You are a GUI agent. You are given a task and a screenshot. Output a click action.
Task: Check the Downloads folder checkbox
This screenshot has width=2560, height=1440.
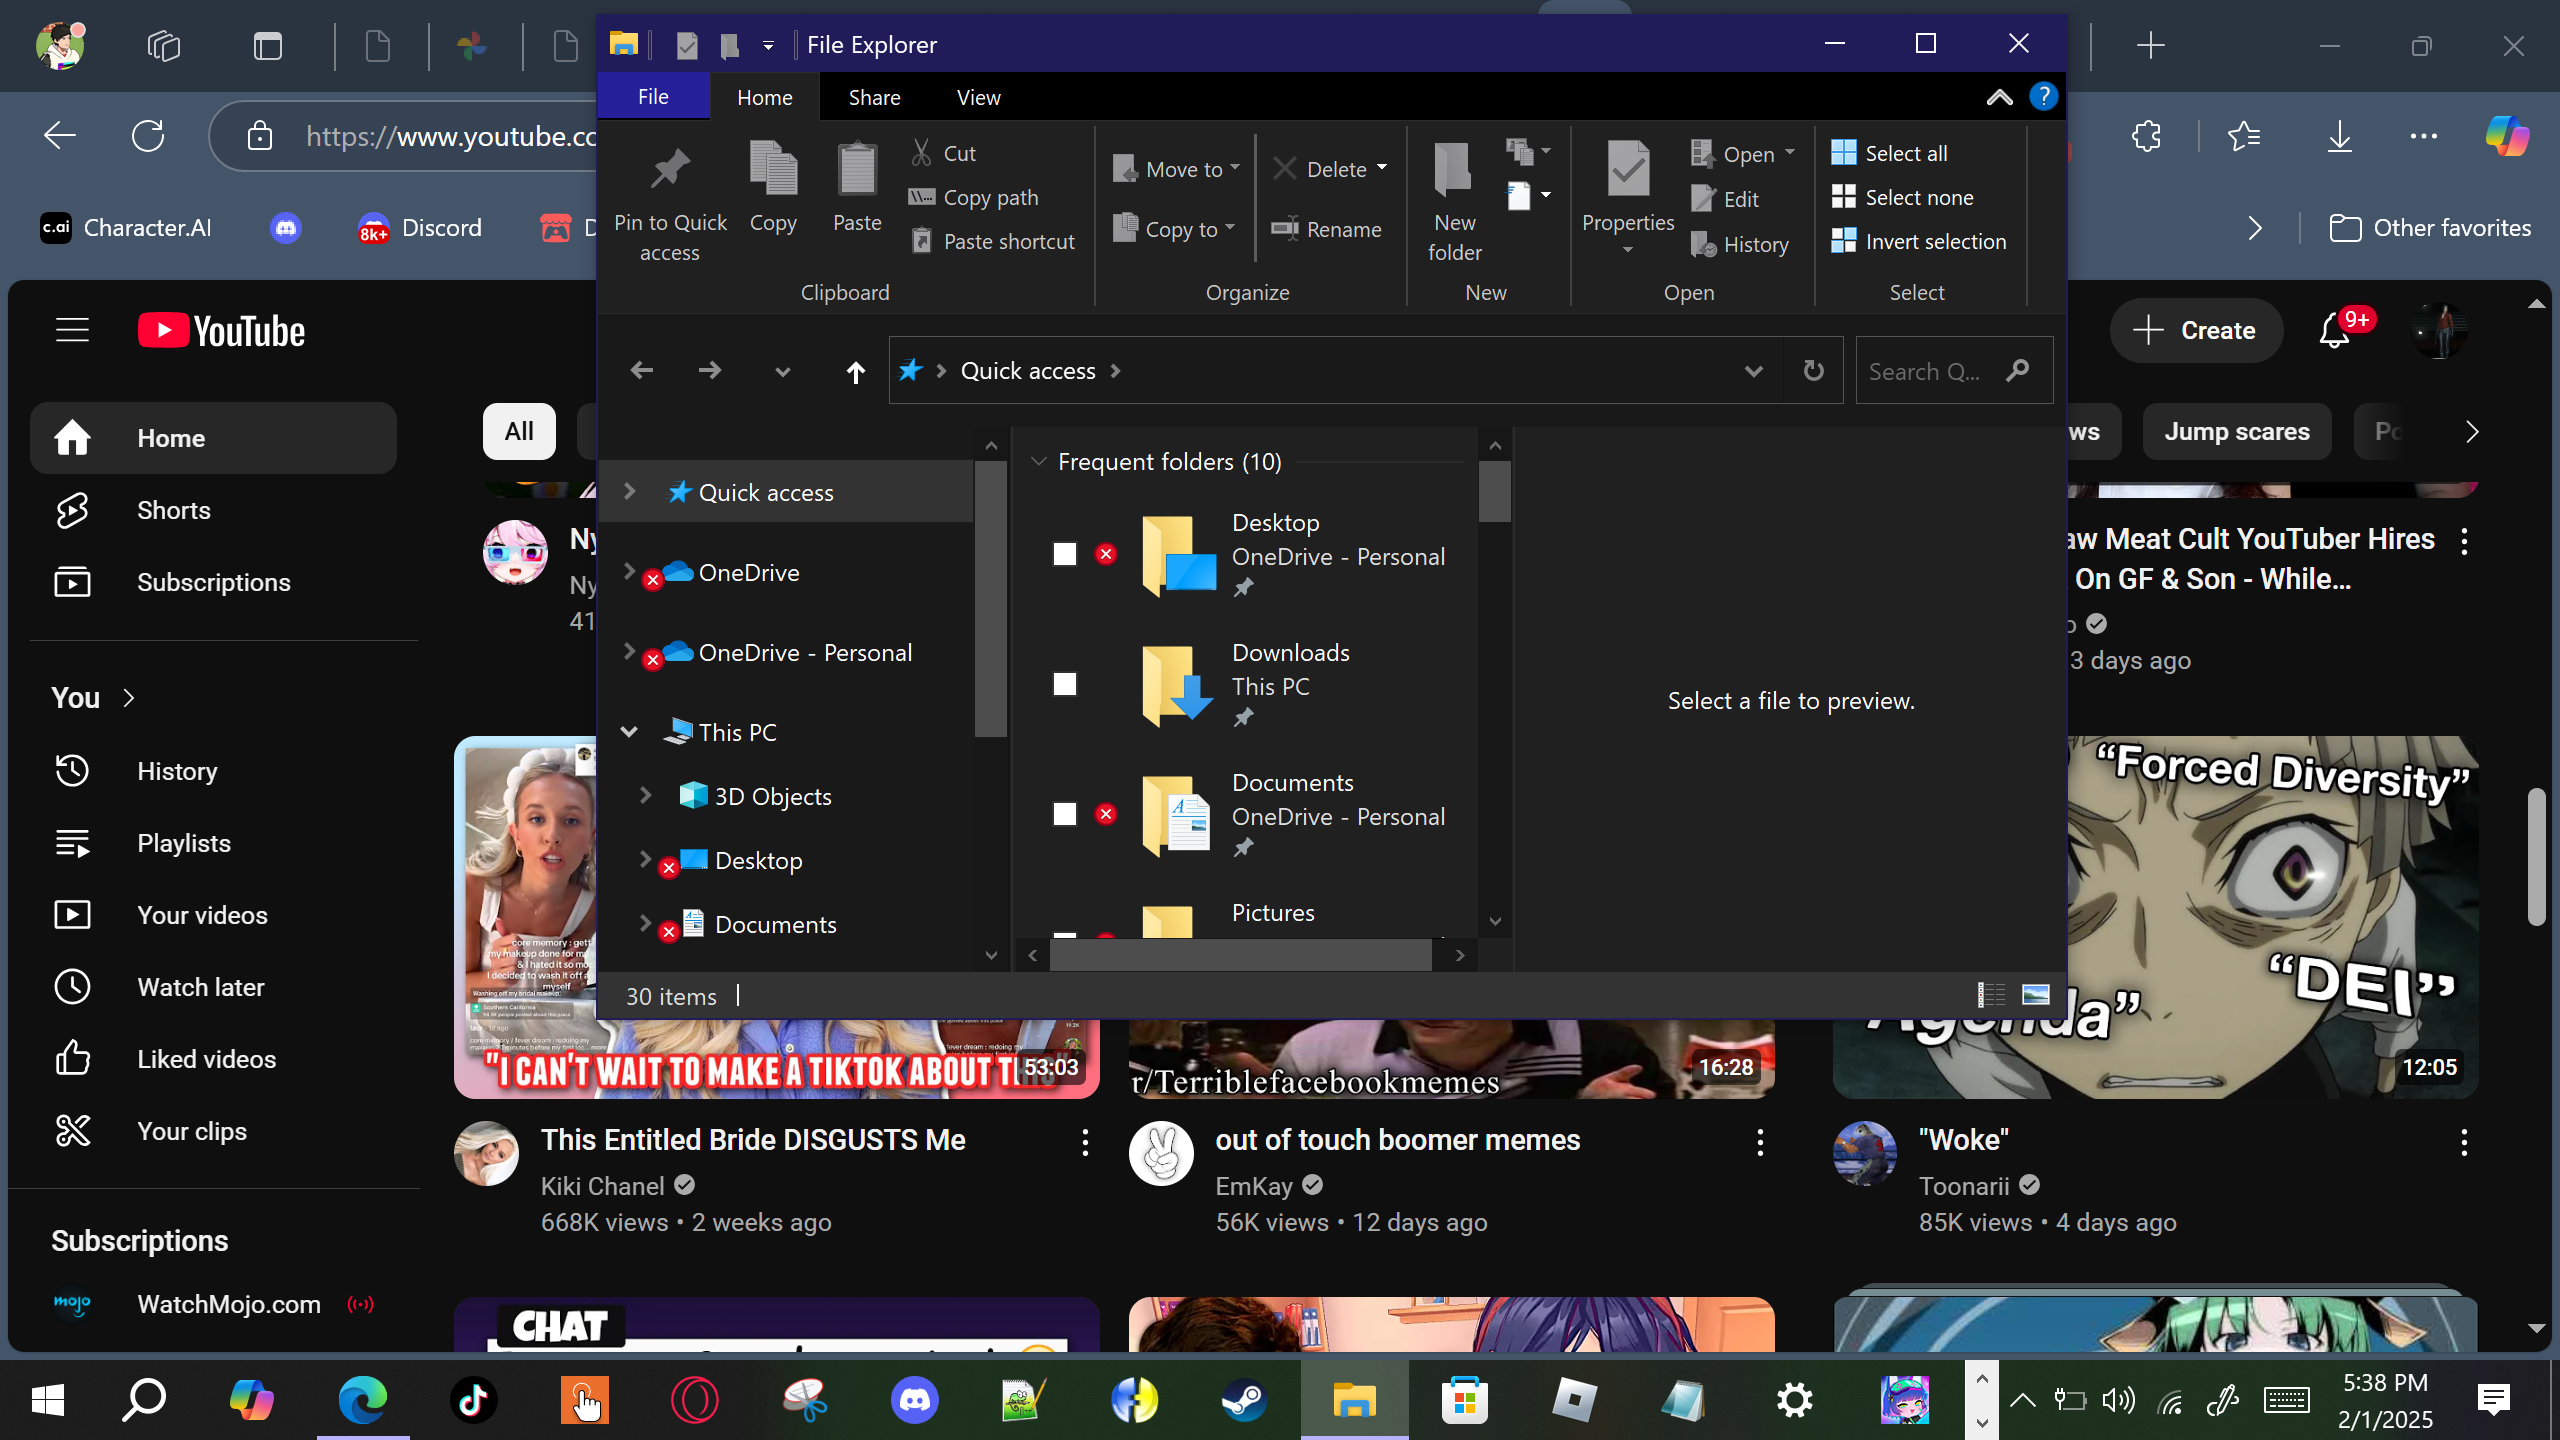tap(1065, 684)
